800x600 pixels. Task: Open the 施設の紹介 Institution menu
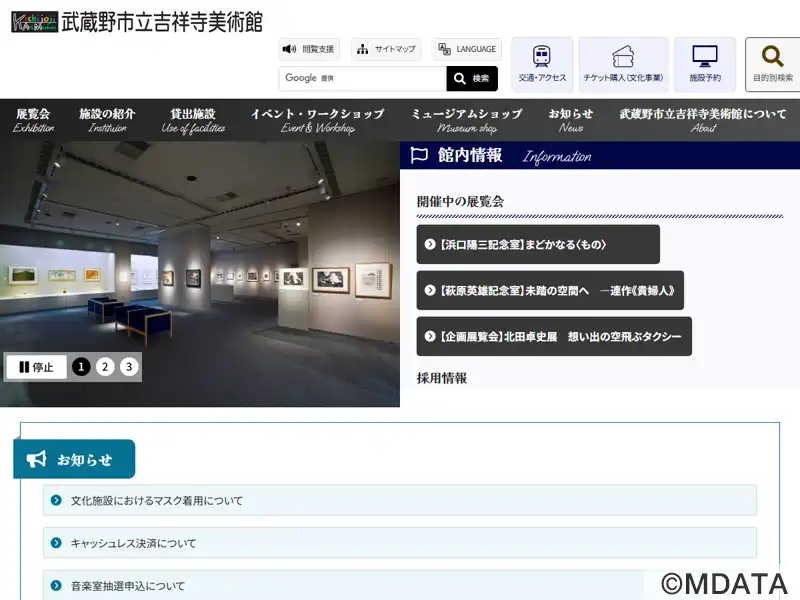(107, 120)
